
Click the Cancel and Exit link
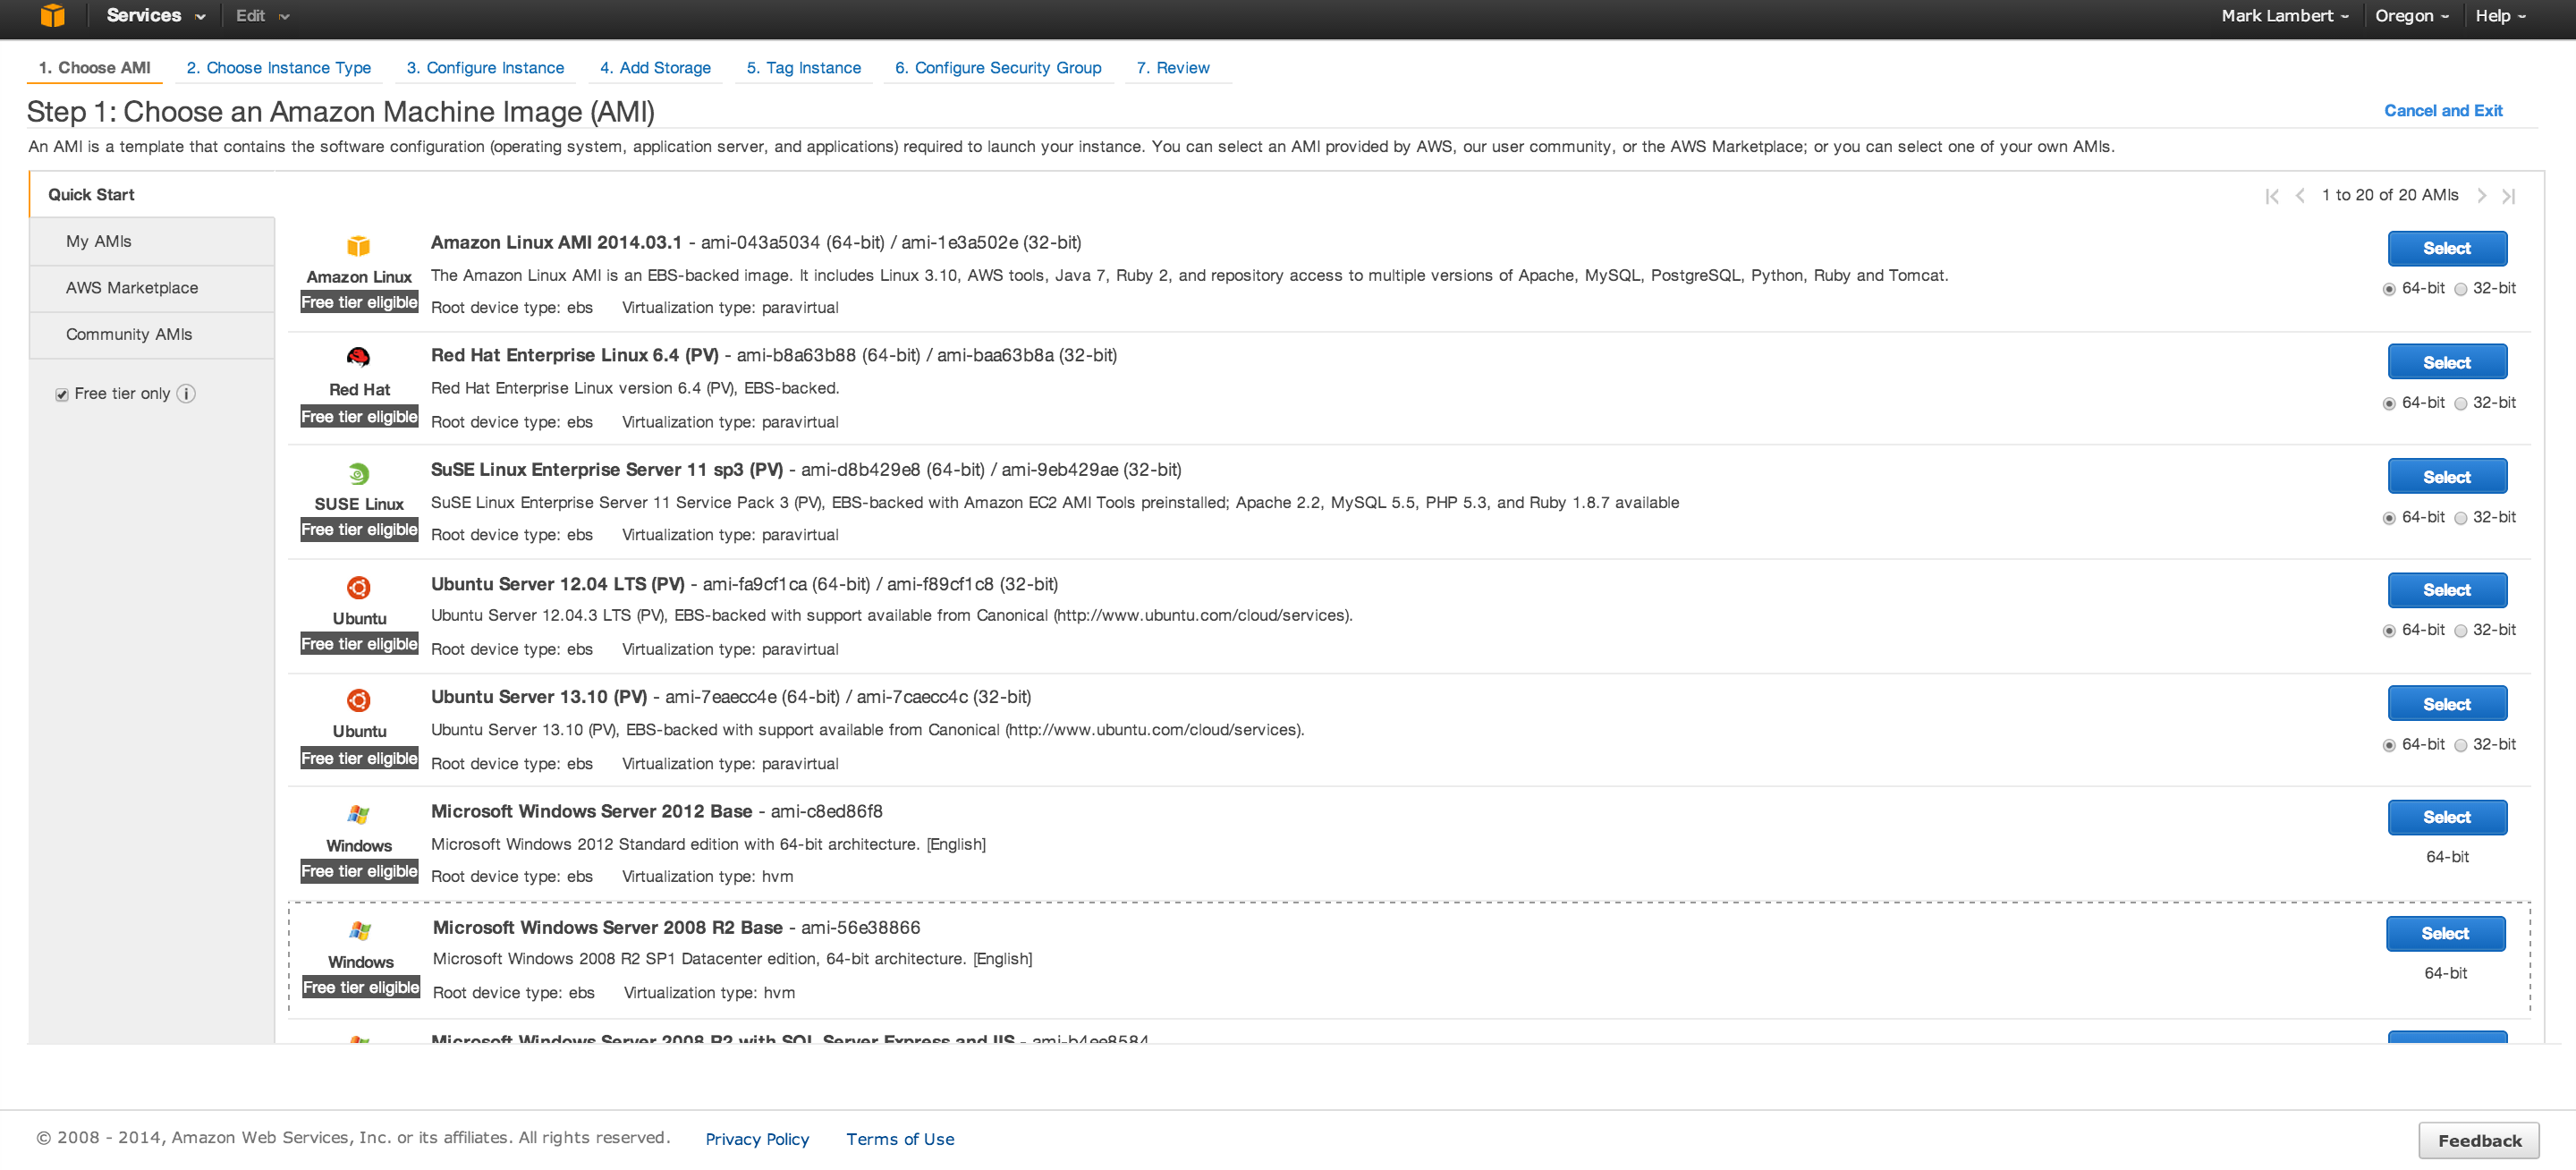click(2442, 111)
